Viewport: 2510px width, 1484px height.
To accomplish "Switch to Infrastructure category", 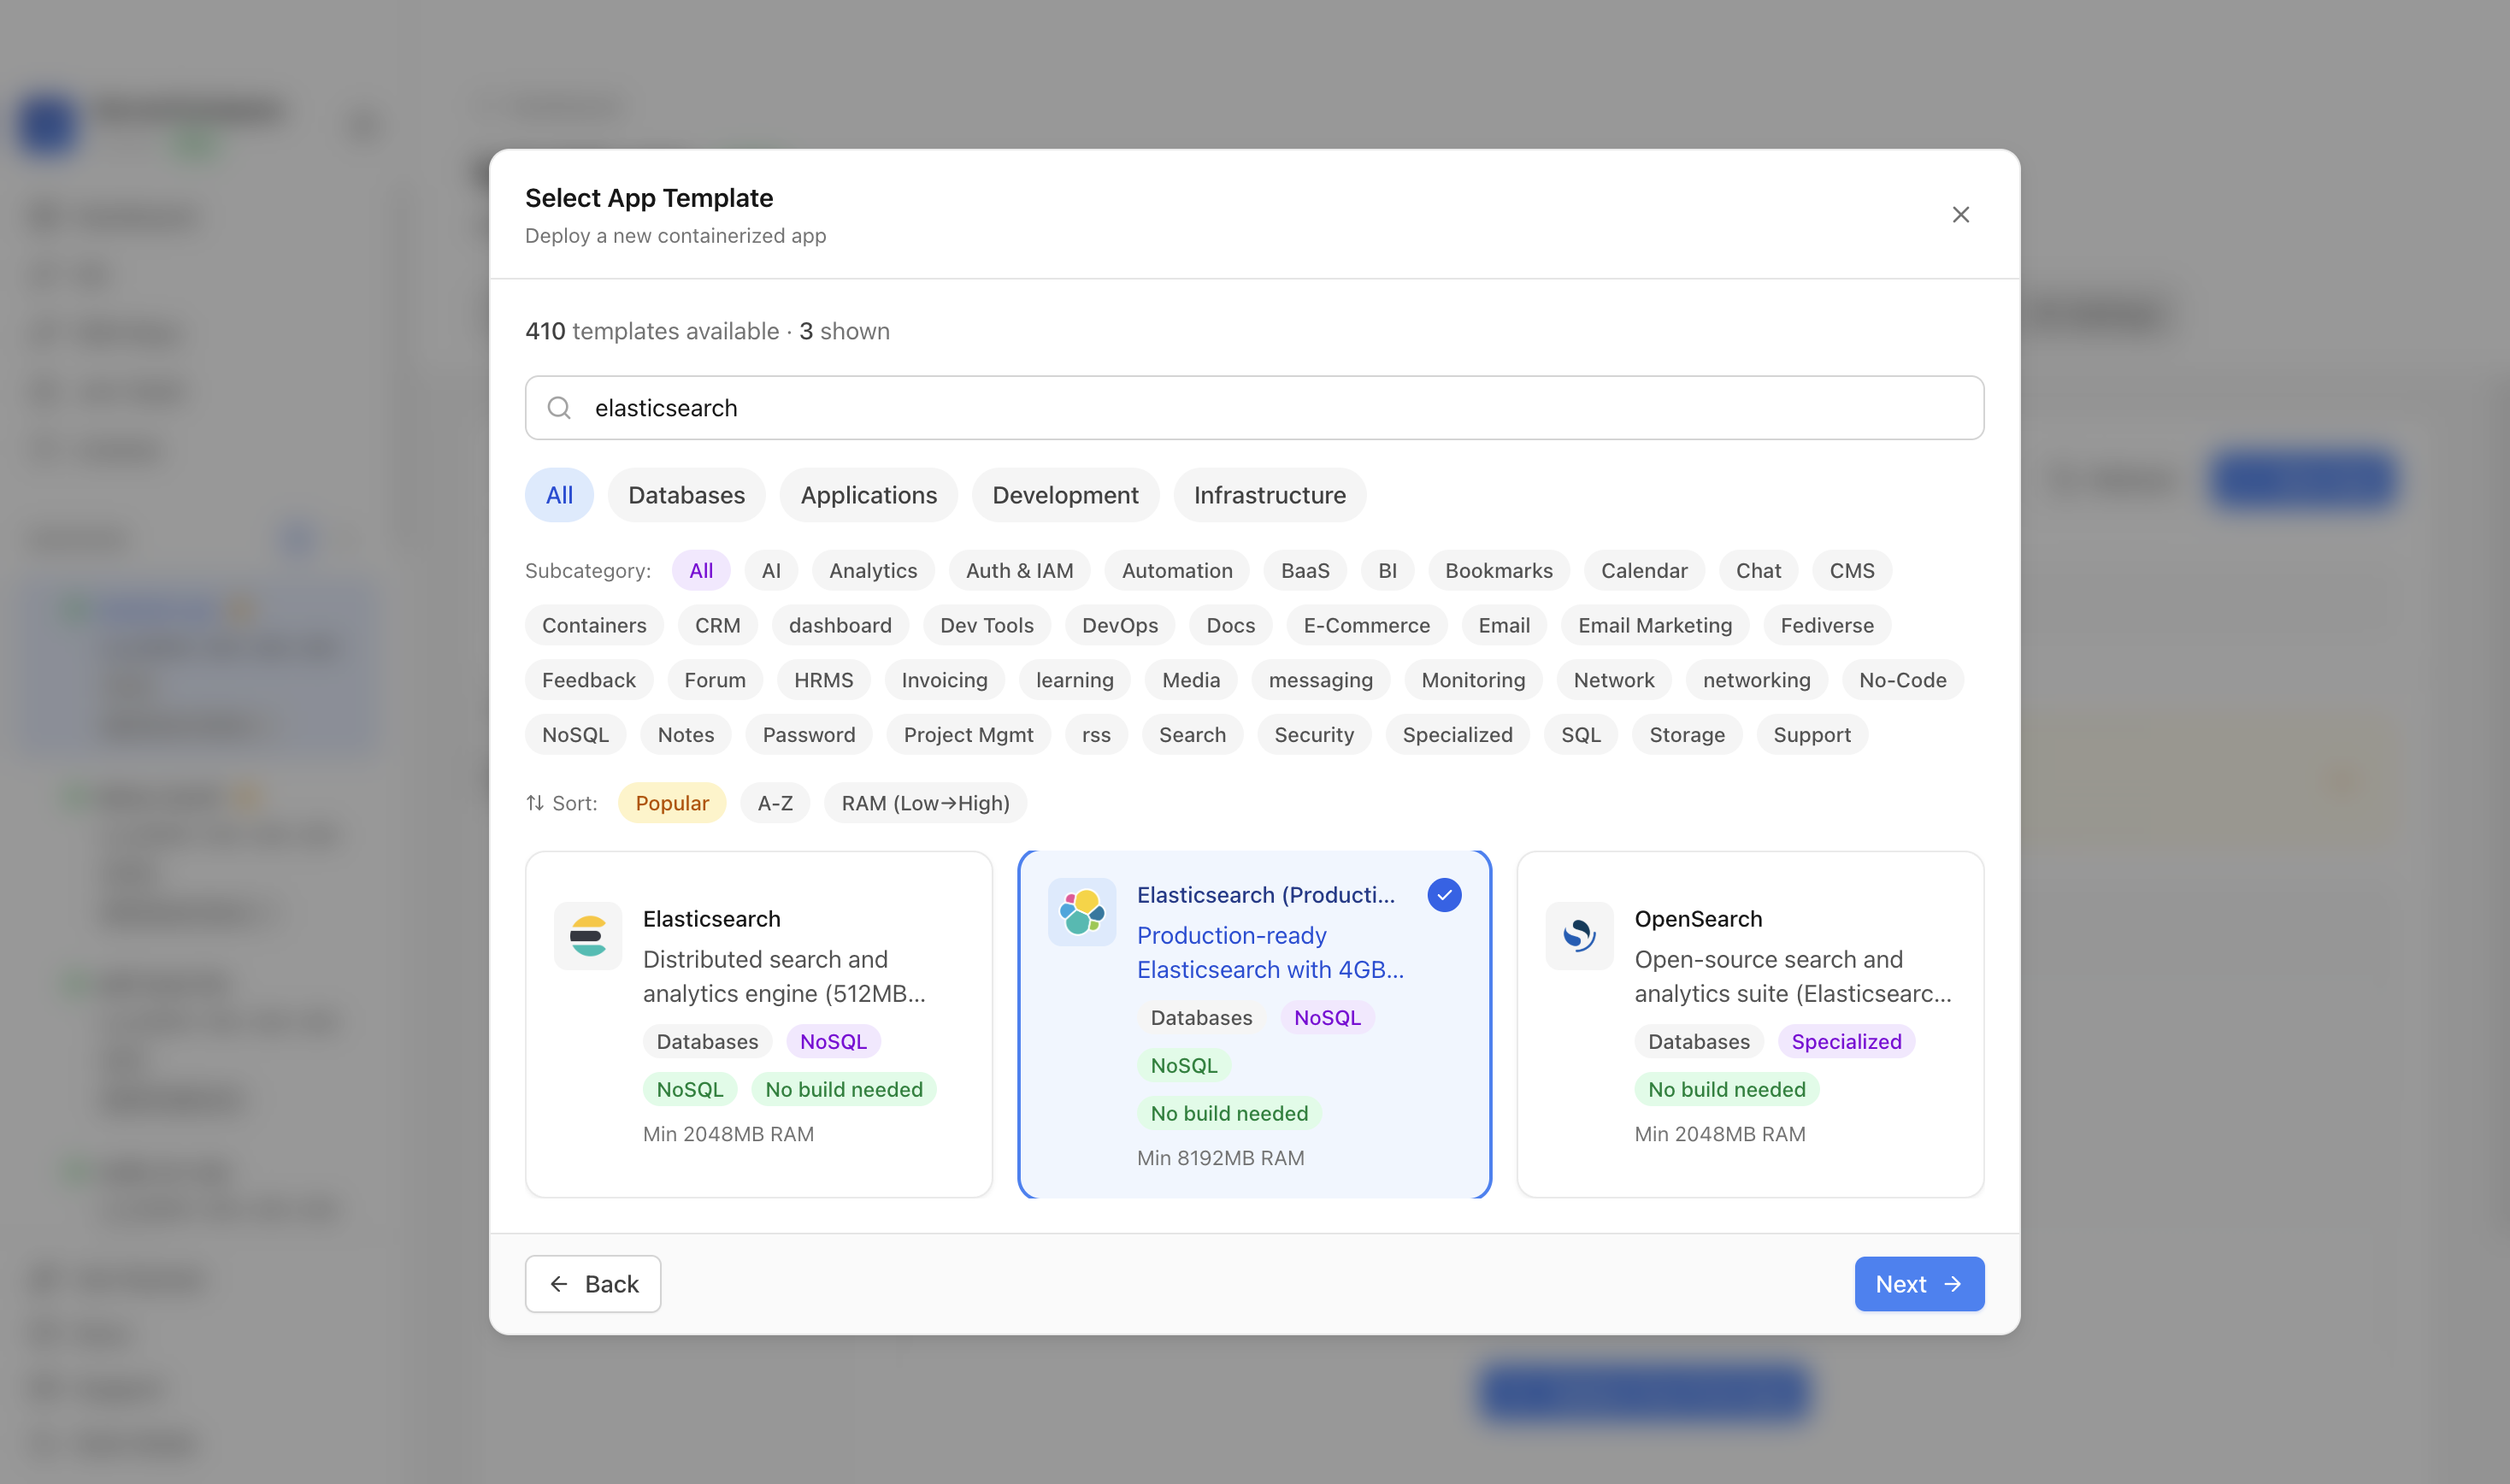I will 1269,495.
